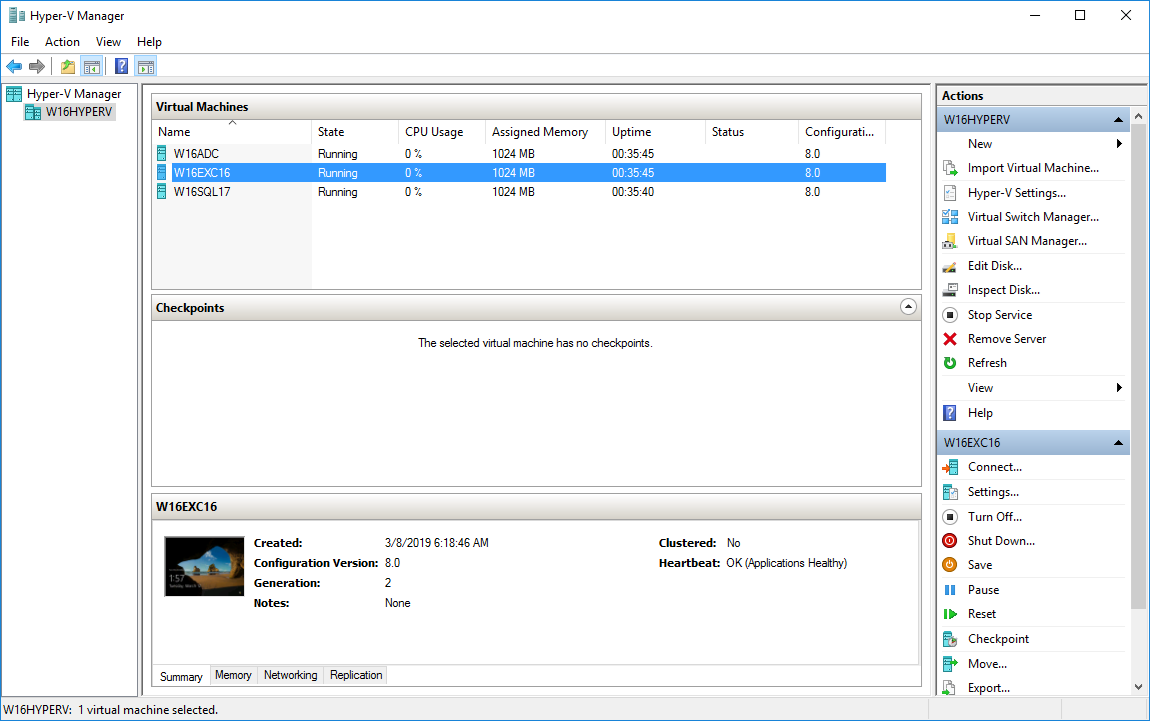Open the Action menu

click(x=62, y=42)
